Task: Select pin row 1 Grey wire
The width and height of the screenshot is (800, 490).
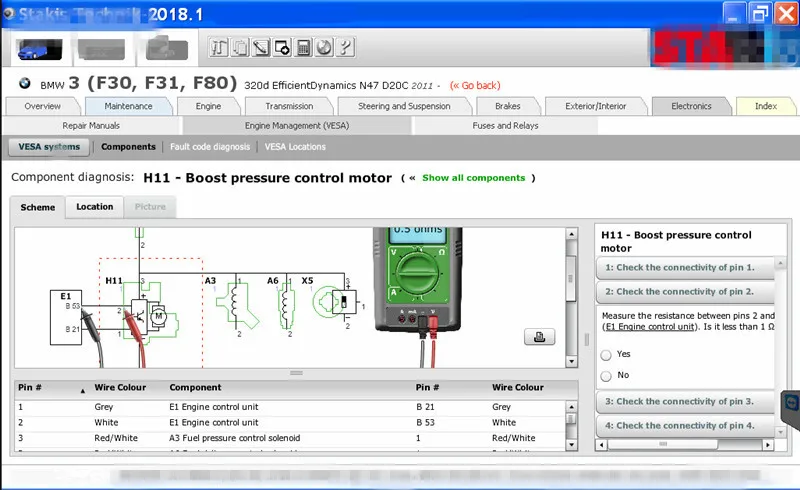Action: coord(290,407)
